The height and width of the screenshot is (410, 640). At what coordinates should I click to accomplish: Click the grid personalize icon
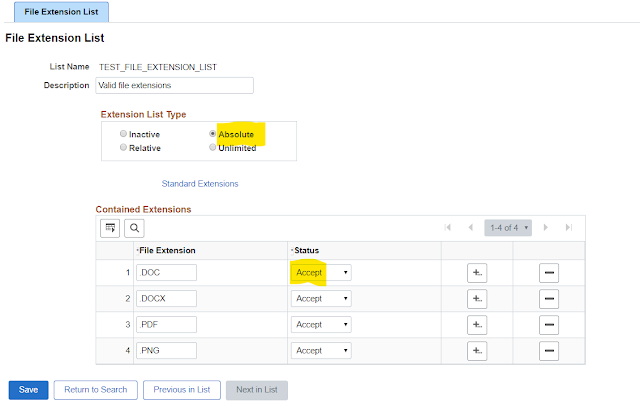110,228
